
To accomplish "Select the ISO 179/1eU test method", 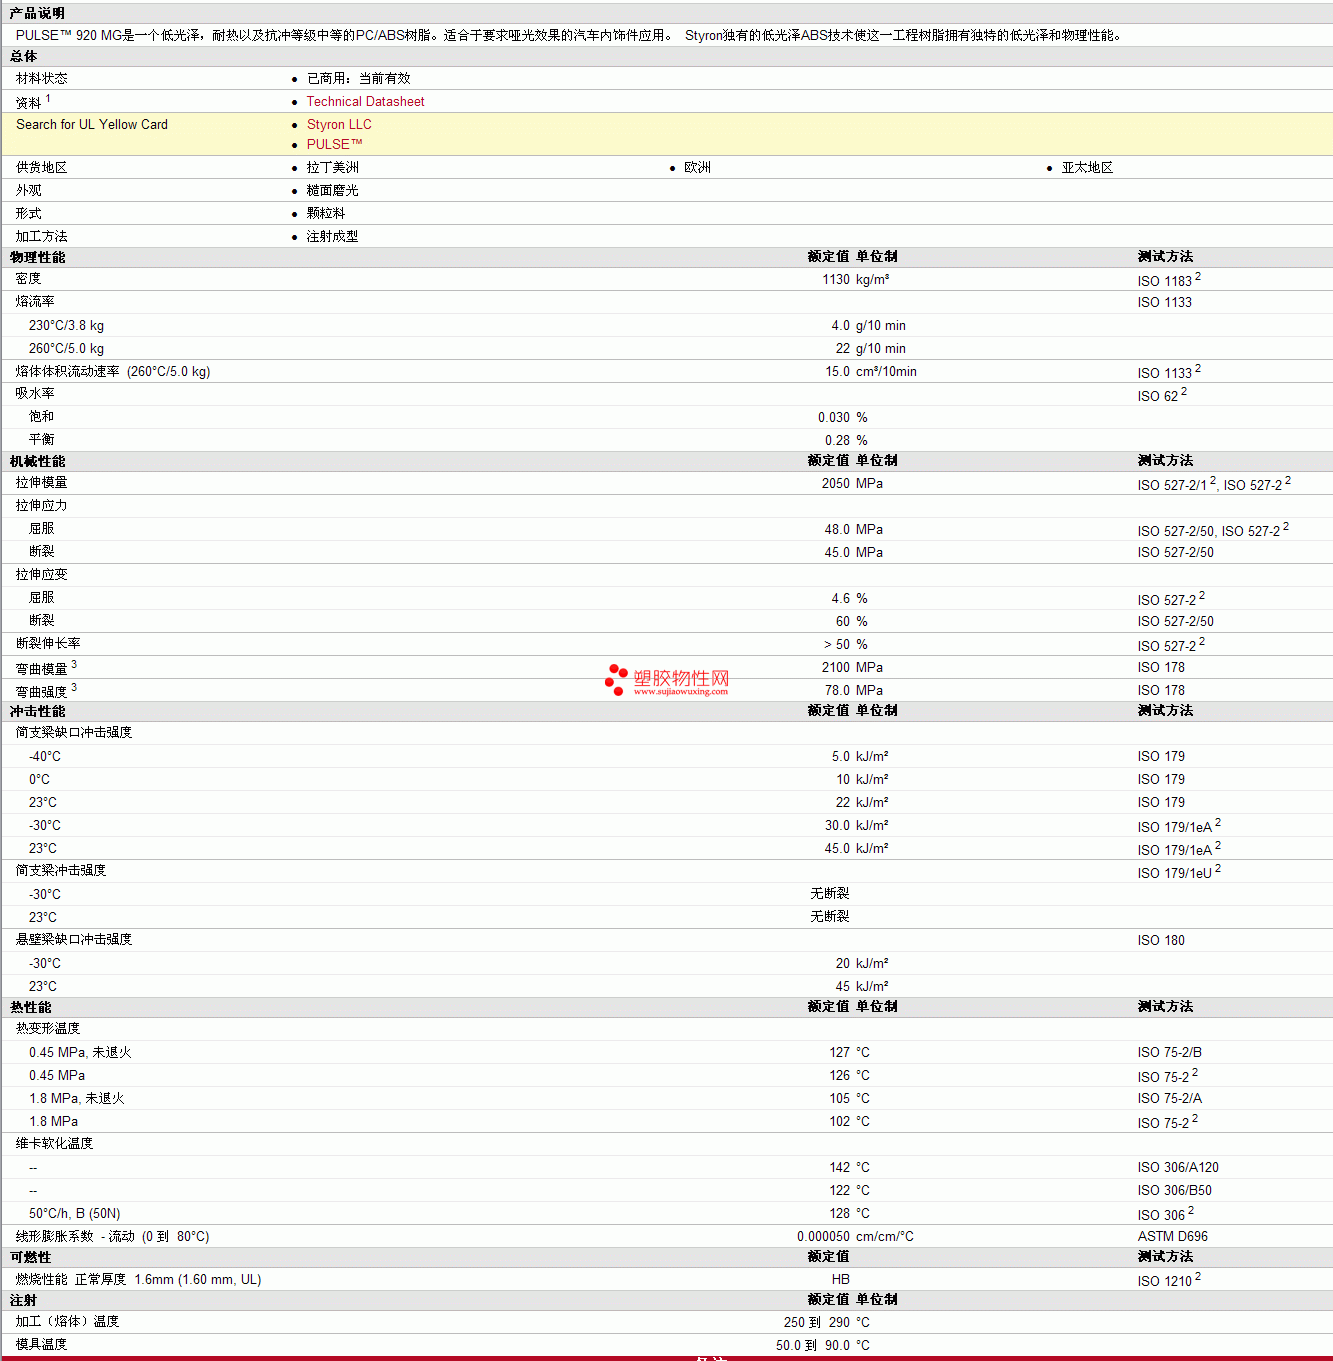I will coord(1179,872).
